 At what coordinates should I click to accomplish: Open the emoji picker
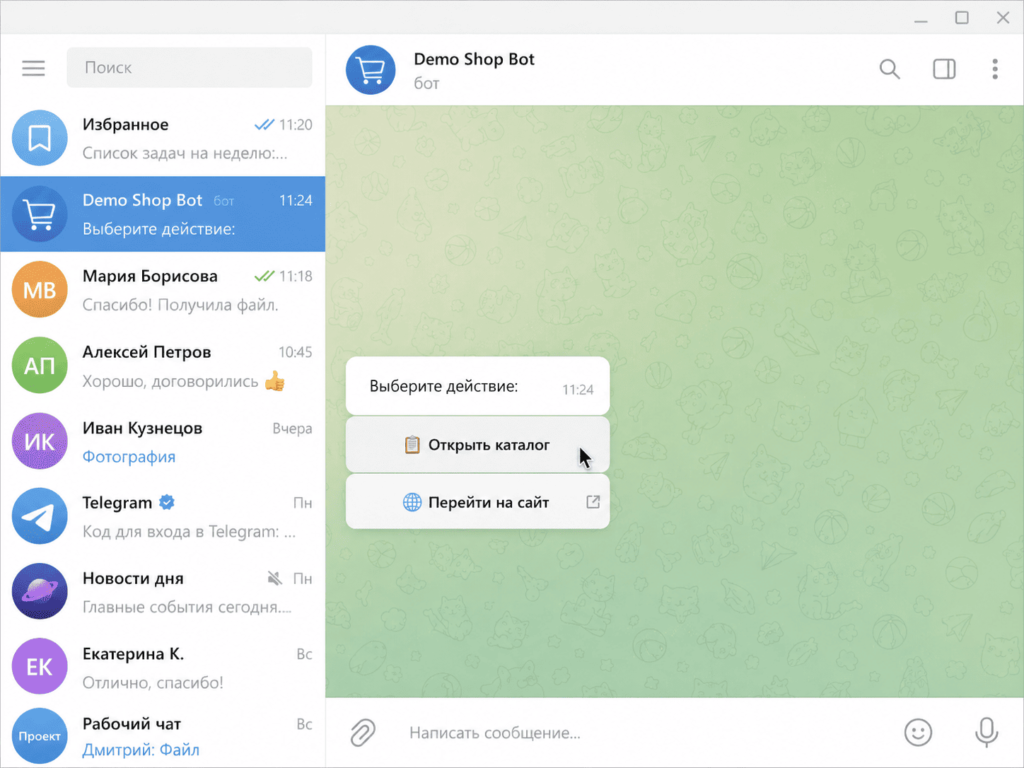[x=918, y=732]
